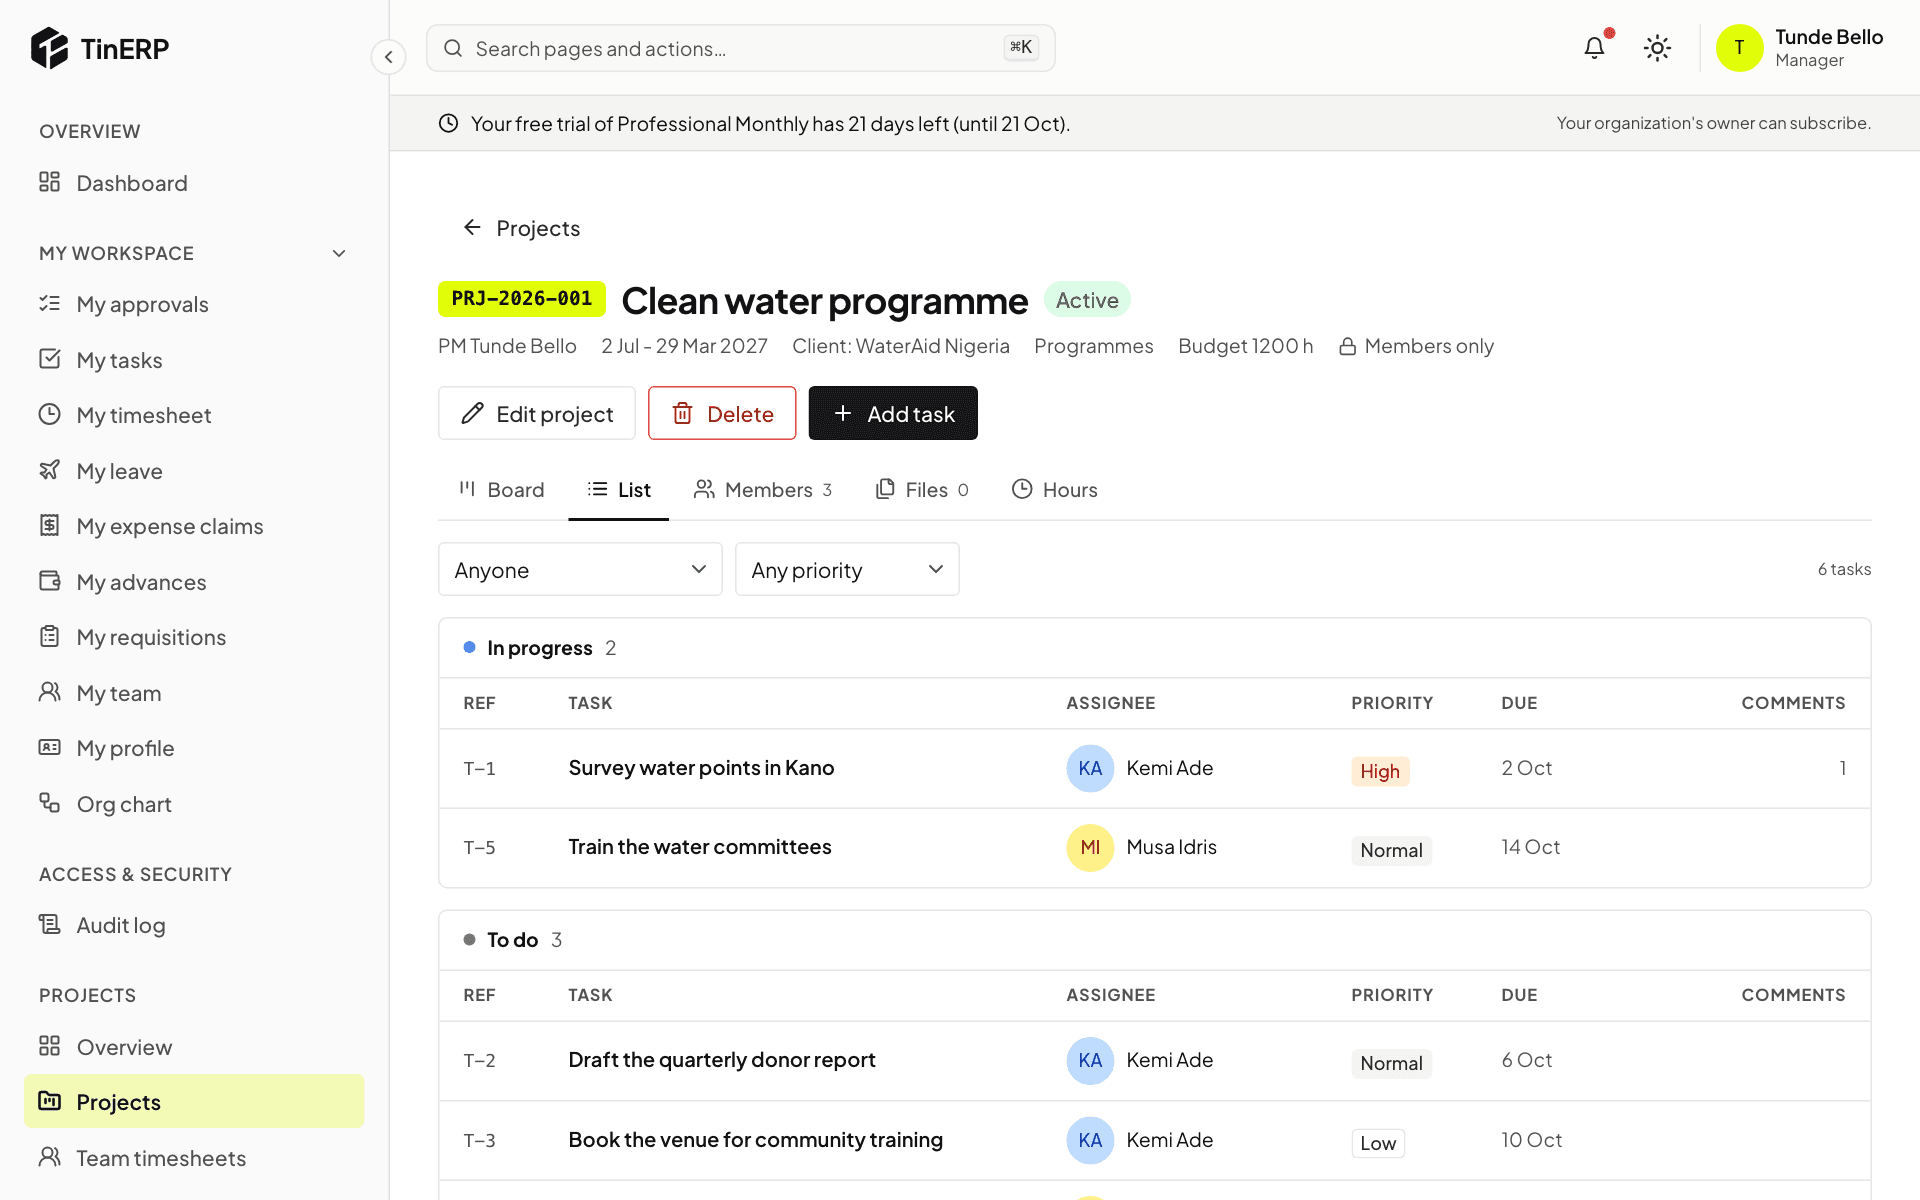Click the My timesheet clock icon
1920x1200 pixels.
(x=50, y=414)
